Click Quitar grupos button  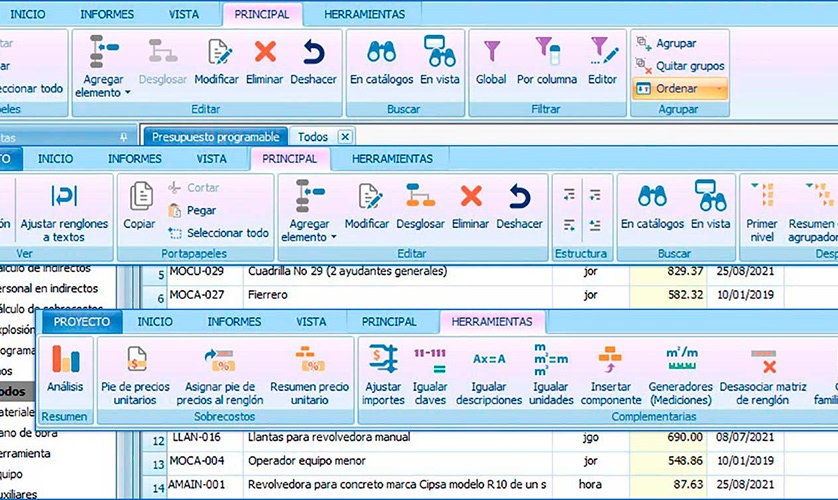point(680,66)
